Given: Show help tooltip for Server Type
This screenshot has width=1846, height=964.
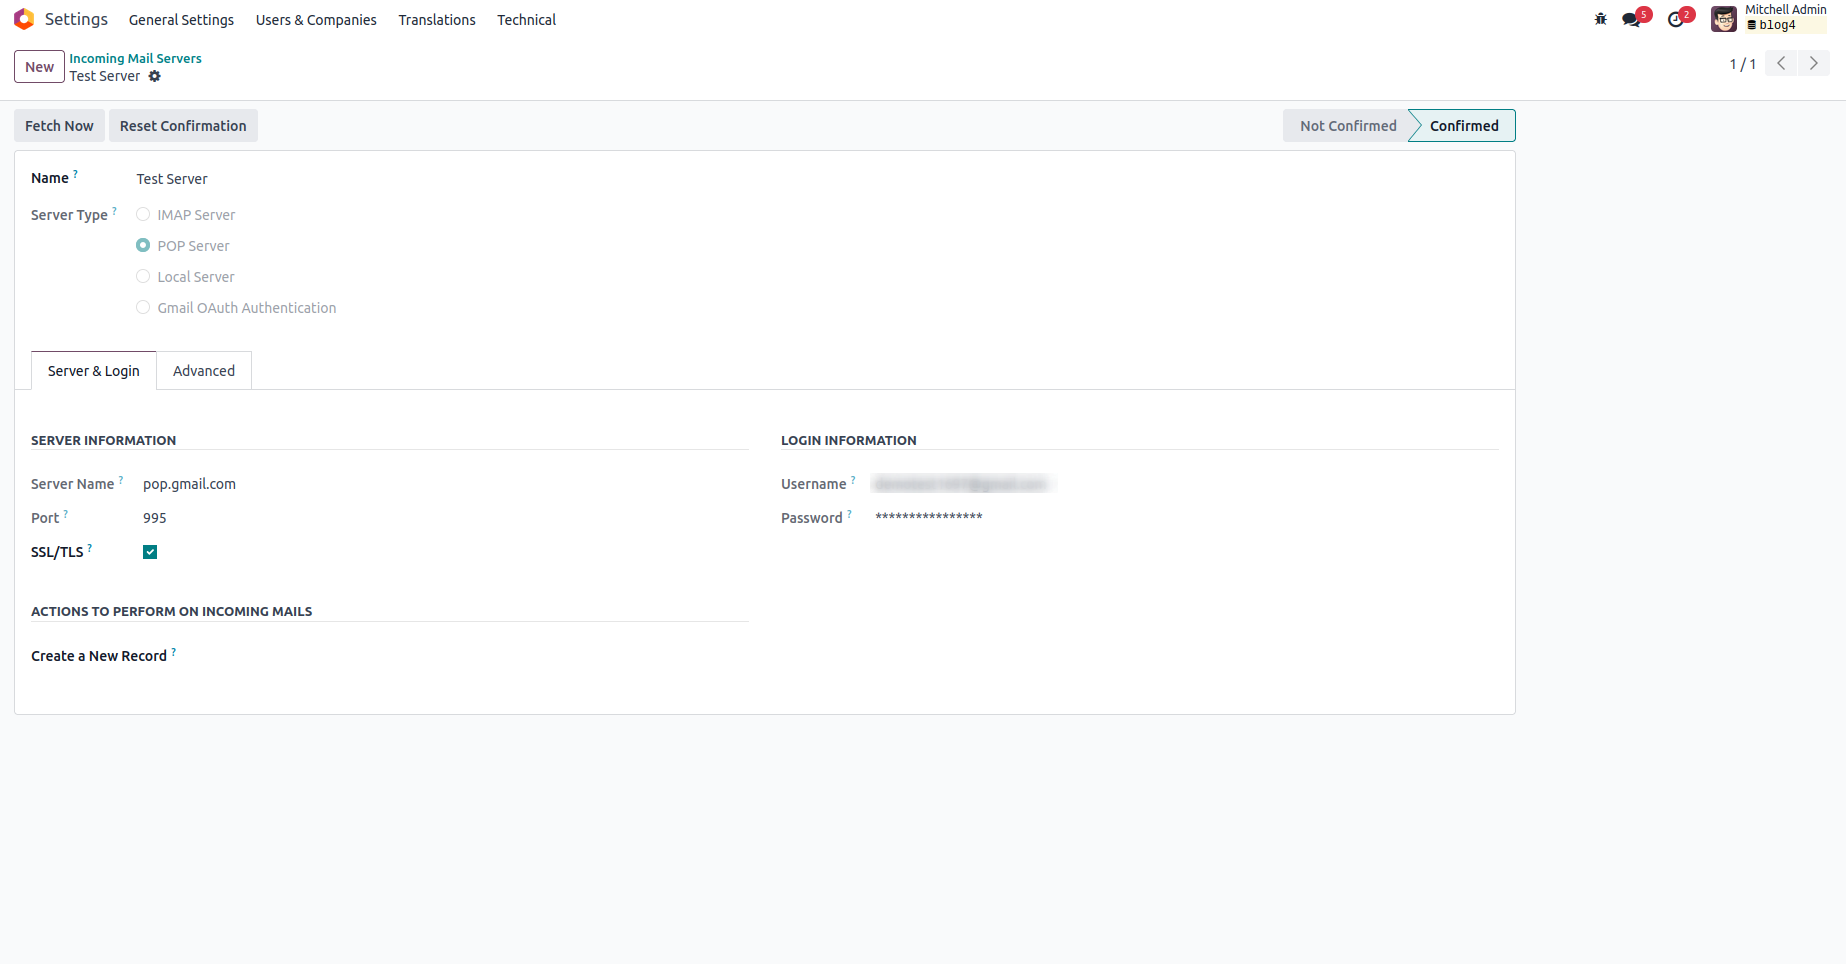Looking at the screenshot, I should 114,211.
